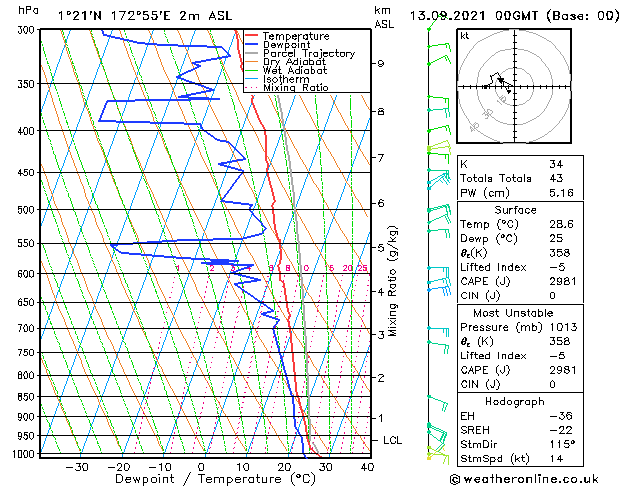Click the Most Unstable section heading
This screenshot has width=629, height=486.
[513, 313]
